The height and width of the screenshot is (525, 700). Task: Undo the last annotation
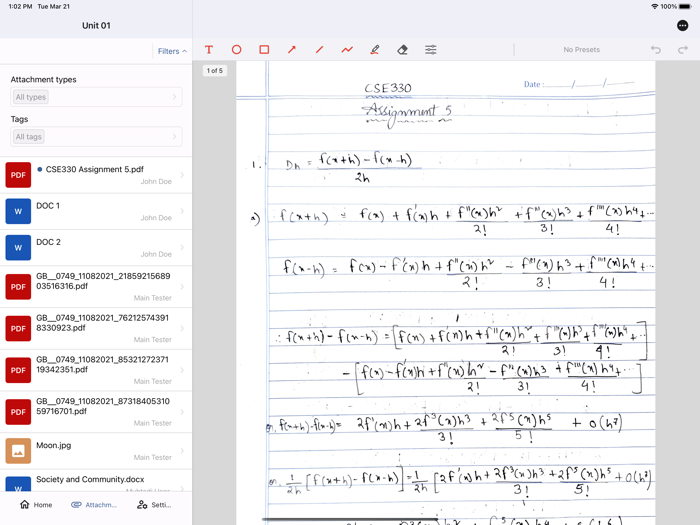pyautogui.click(x=655, y=50)
